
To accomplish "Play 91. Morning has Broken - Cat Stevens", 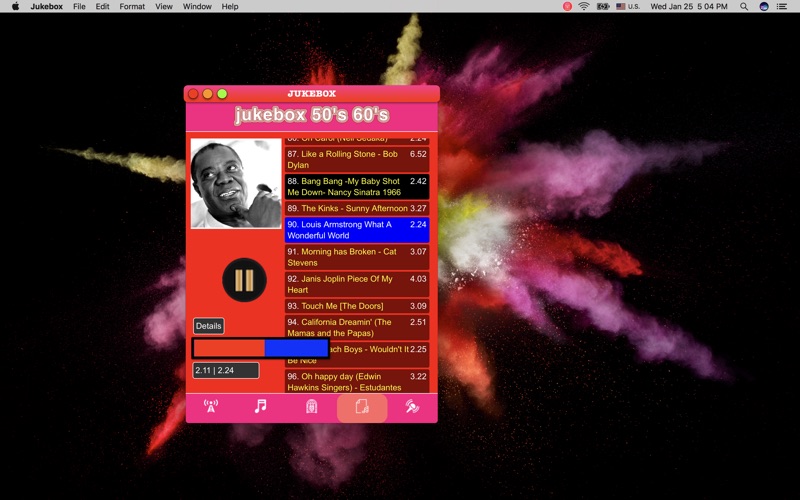I will point(357,257).
